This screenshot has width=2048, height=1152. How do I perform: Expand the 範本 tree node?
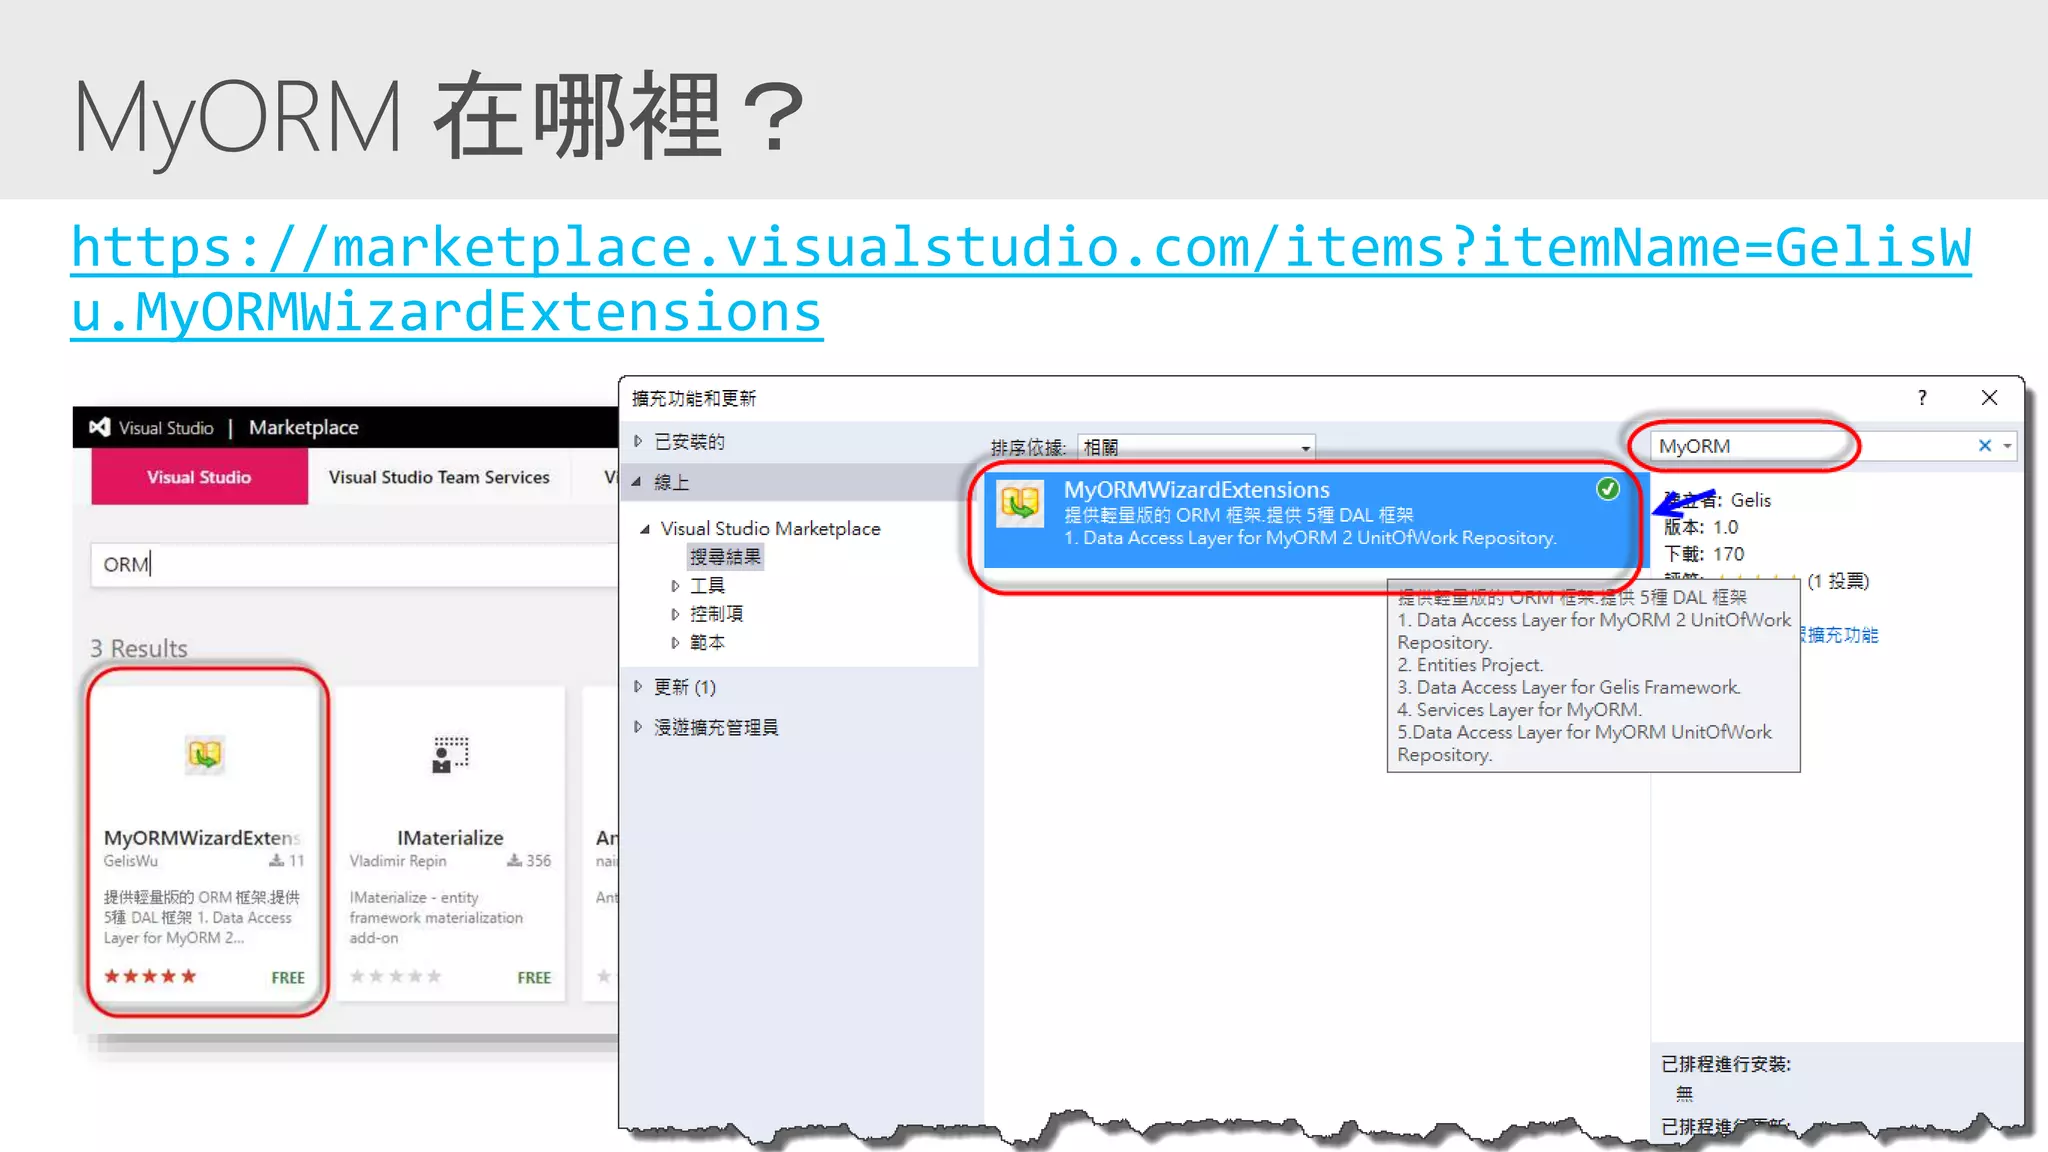(676, 642)
